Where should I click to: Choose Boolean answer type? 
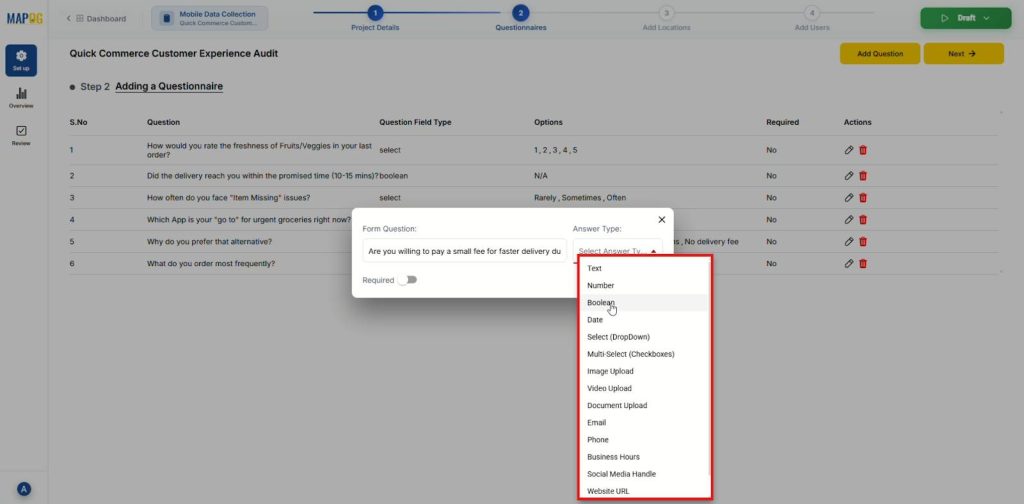point(643,302)
